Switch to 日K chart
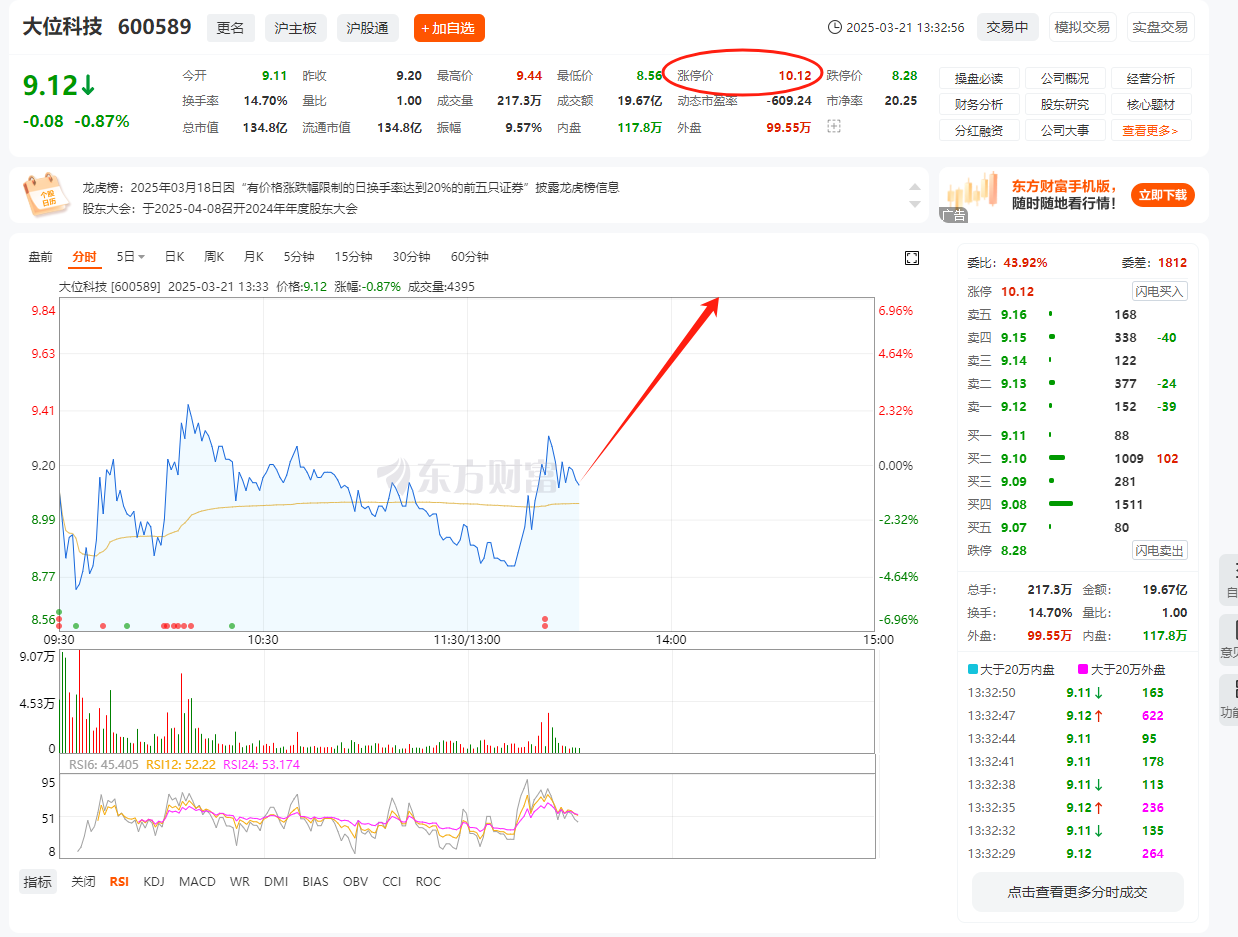This screenshot has height=937, width=1238. coord(175,257)
